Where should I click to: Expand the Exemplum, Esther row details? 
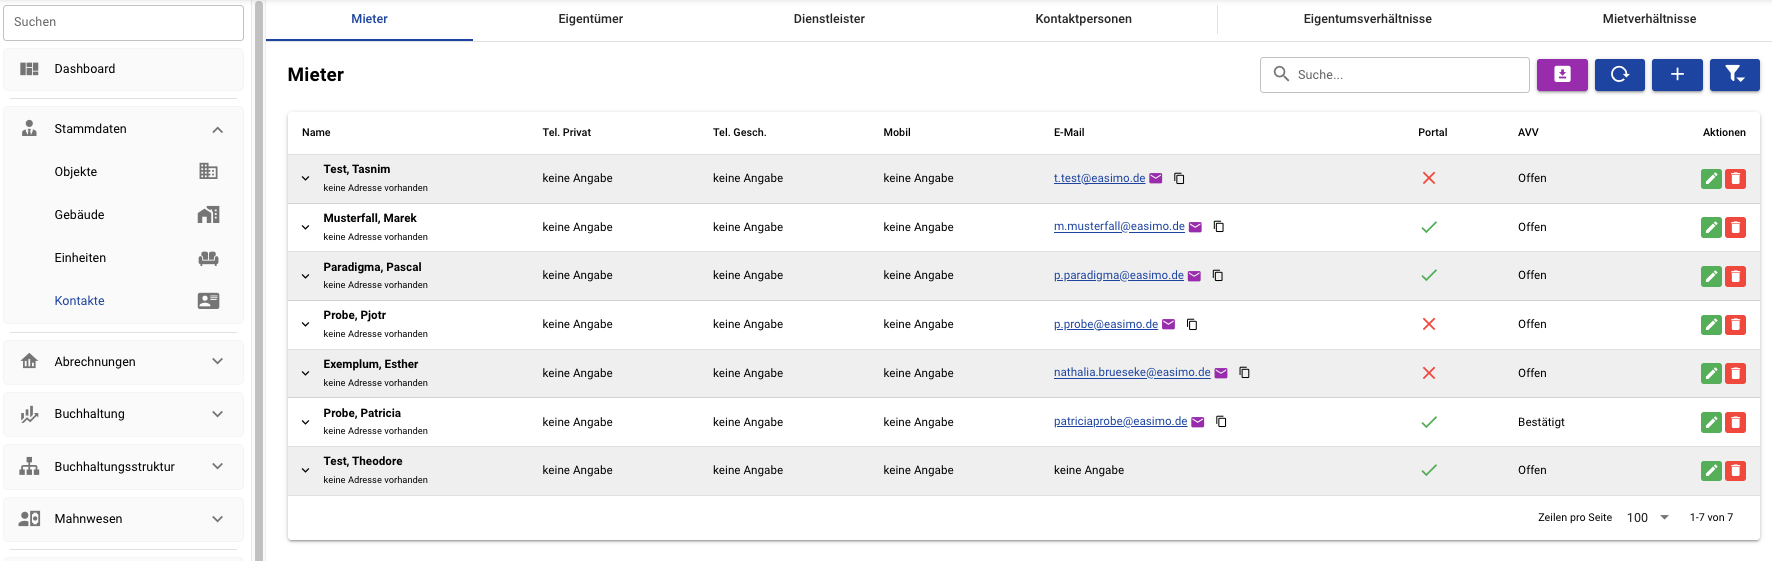pos(306,374)
